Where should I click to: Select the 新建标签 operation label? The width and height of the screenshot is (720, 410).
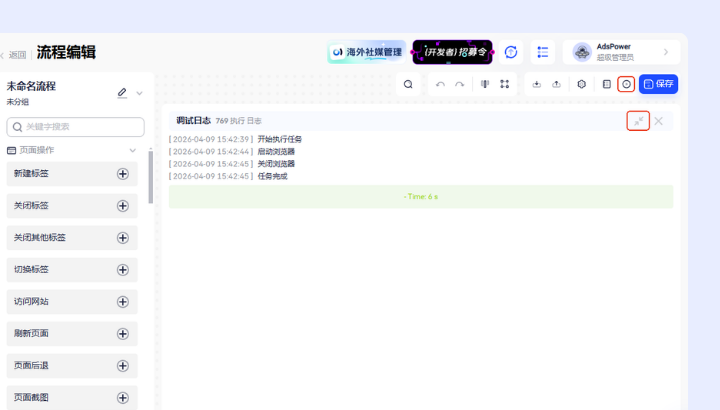[31, 173]
